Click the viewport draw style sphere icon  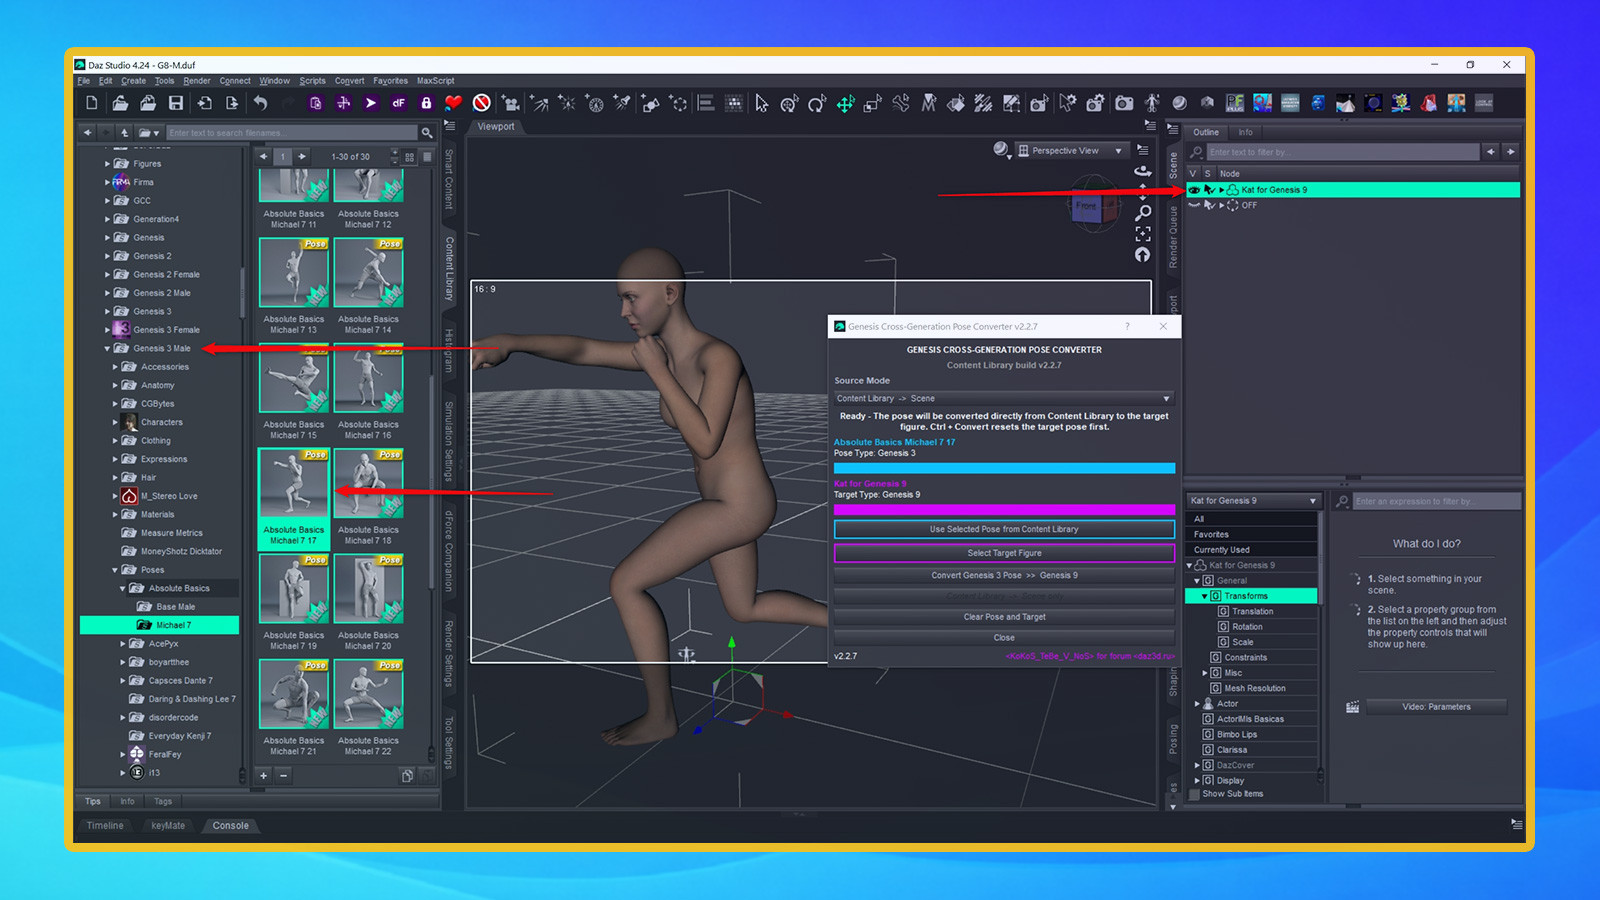coord(1001,150)
